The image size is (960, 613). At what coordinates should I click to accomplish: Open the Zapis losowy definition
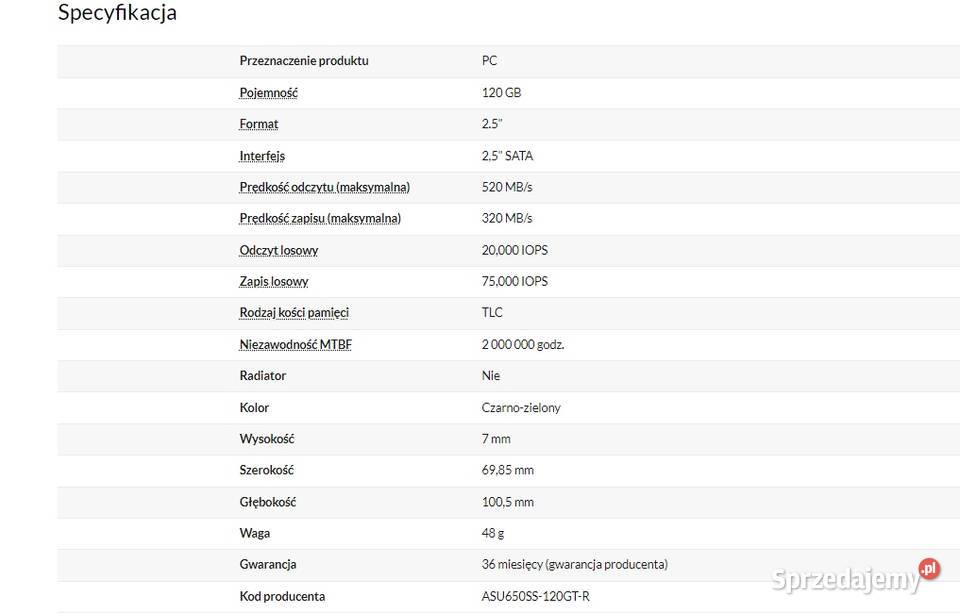tap(274, 281)
